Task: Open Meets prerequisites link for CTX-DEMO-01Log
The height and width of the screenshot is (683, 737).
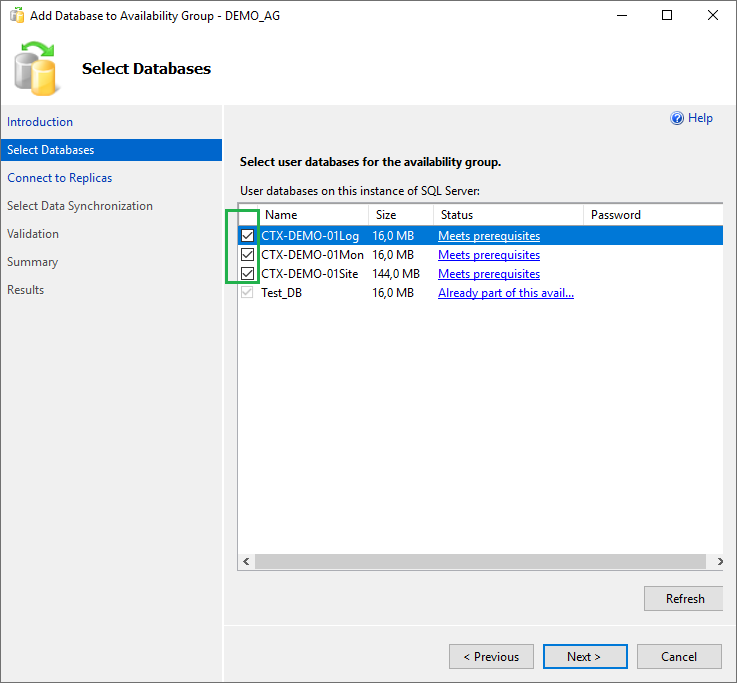Action: tap(489, 236)
